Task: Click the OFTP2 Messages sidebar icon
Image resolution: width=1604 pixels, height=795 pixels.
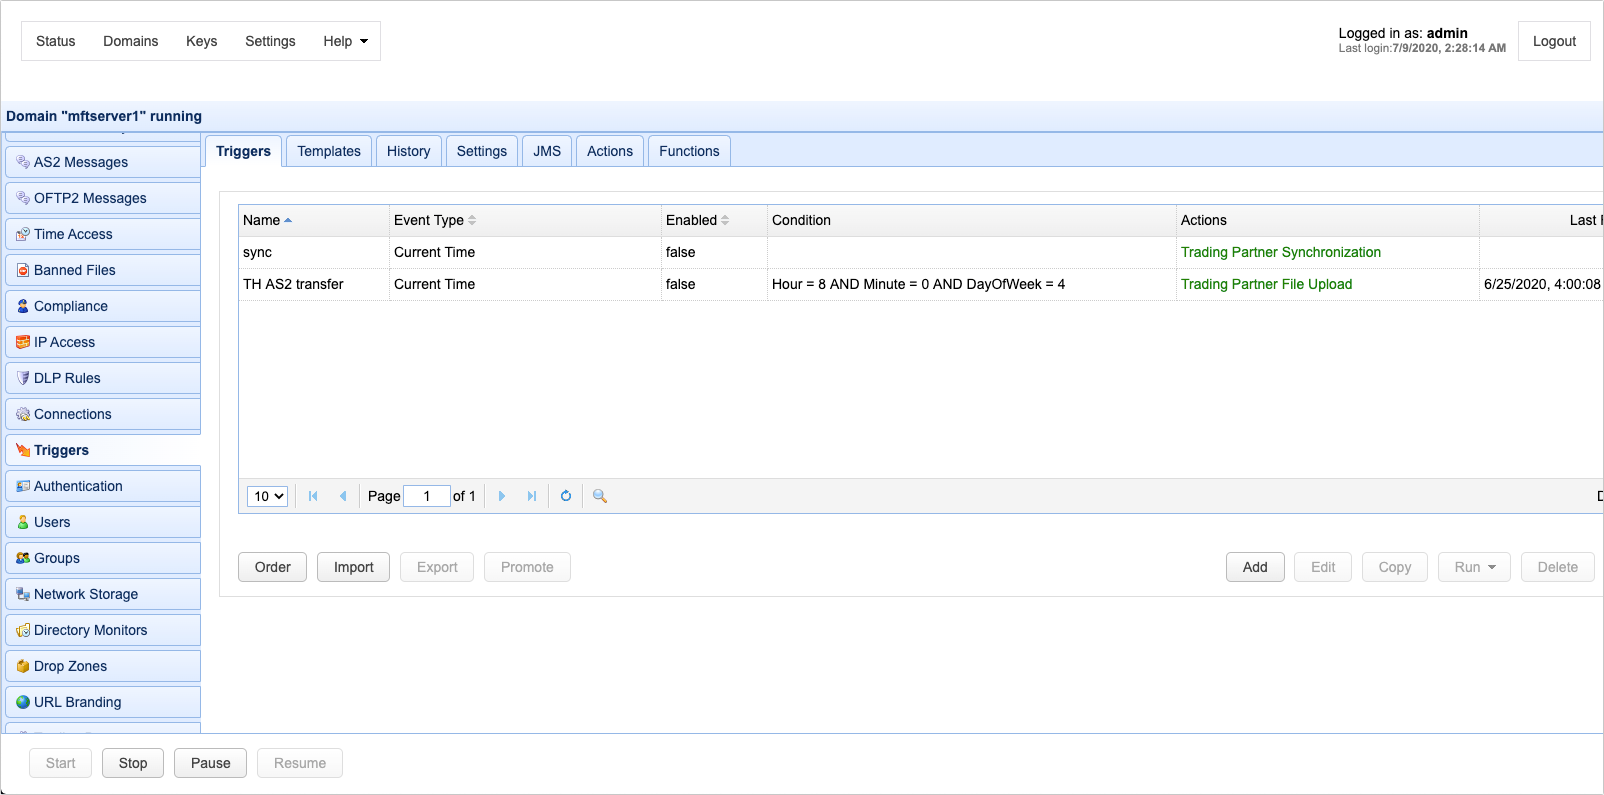Action: pos(23,198)
